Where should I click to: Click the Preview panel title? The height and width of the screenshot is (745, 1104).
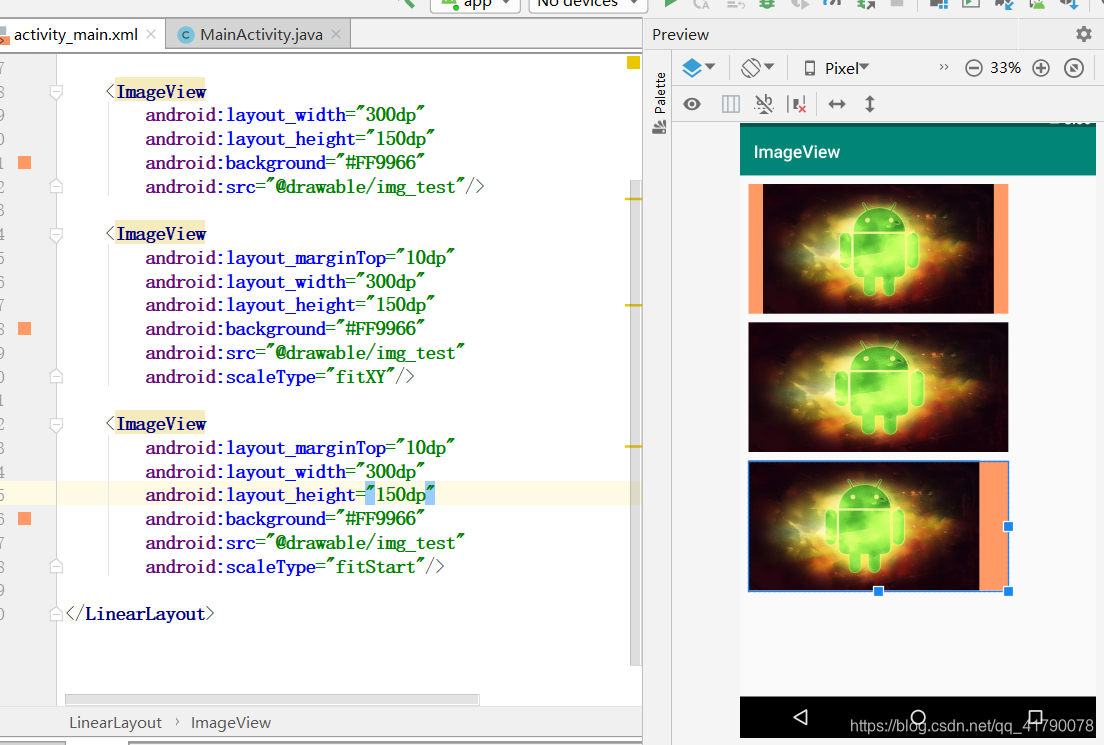point(680,35)
